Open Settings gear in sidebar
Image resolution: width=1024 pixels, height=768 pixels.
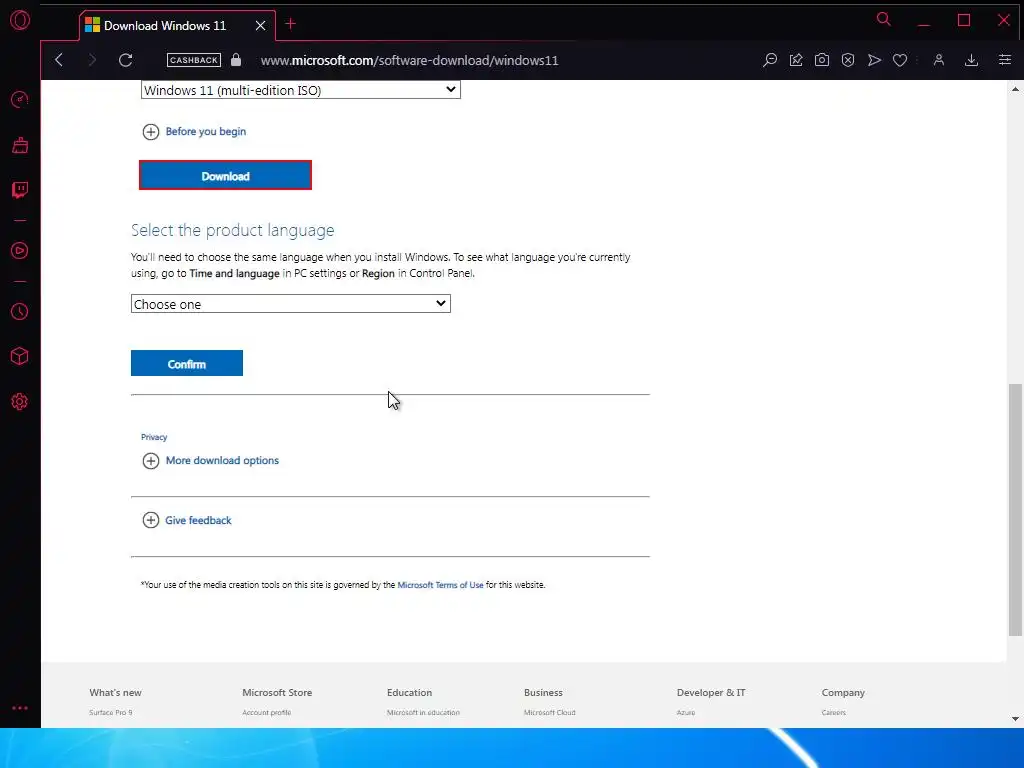tap(20, 402)
